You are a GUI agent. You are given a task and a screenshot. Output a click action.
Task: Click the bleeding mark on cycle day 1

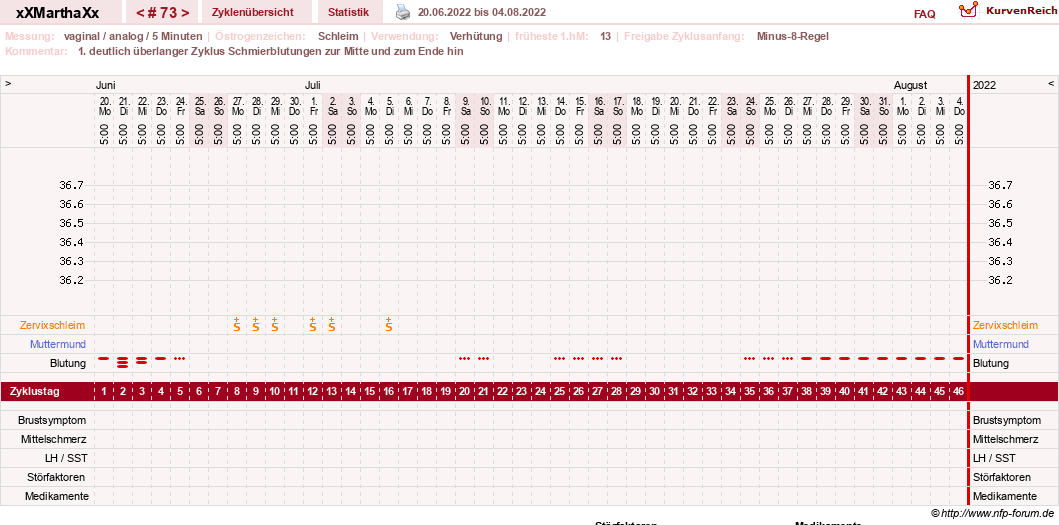(x=103, y=358)
